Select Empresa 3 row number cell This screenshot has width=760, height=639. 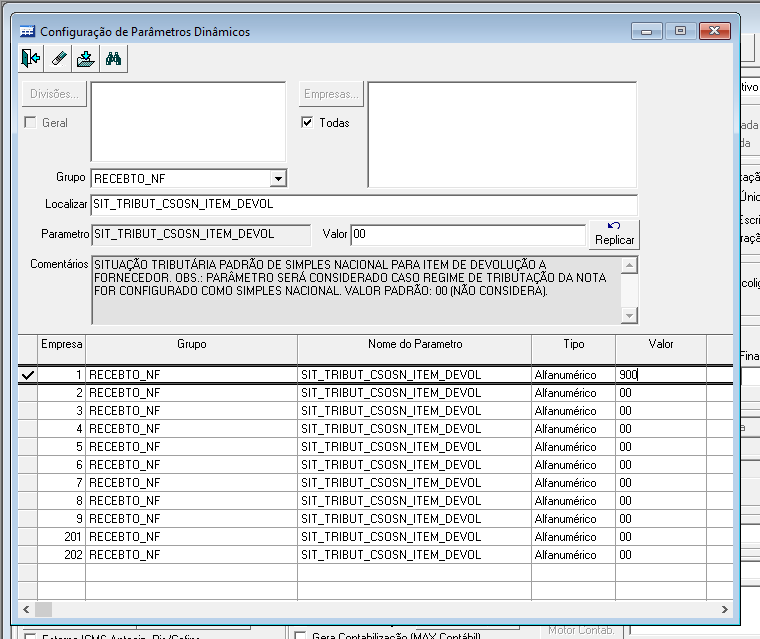point(62,411)
